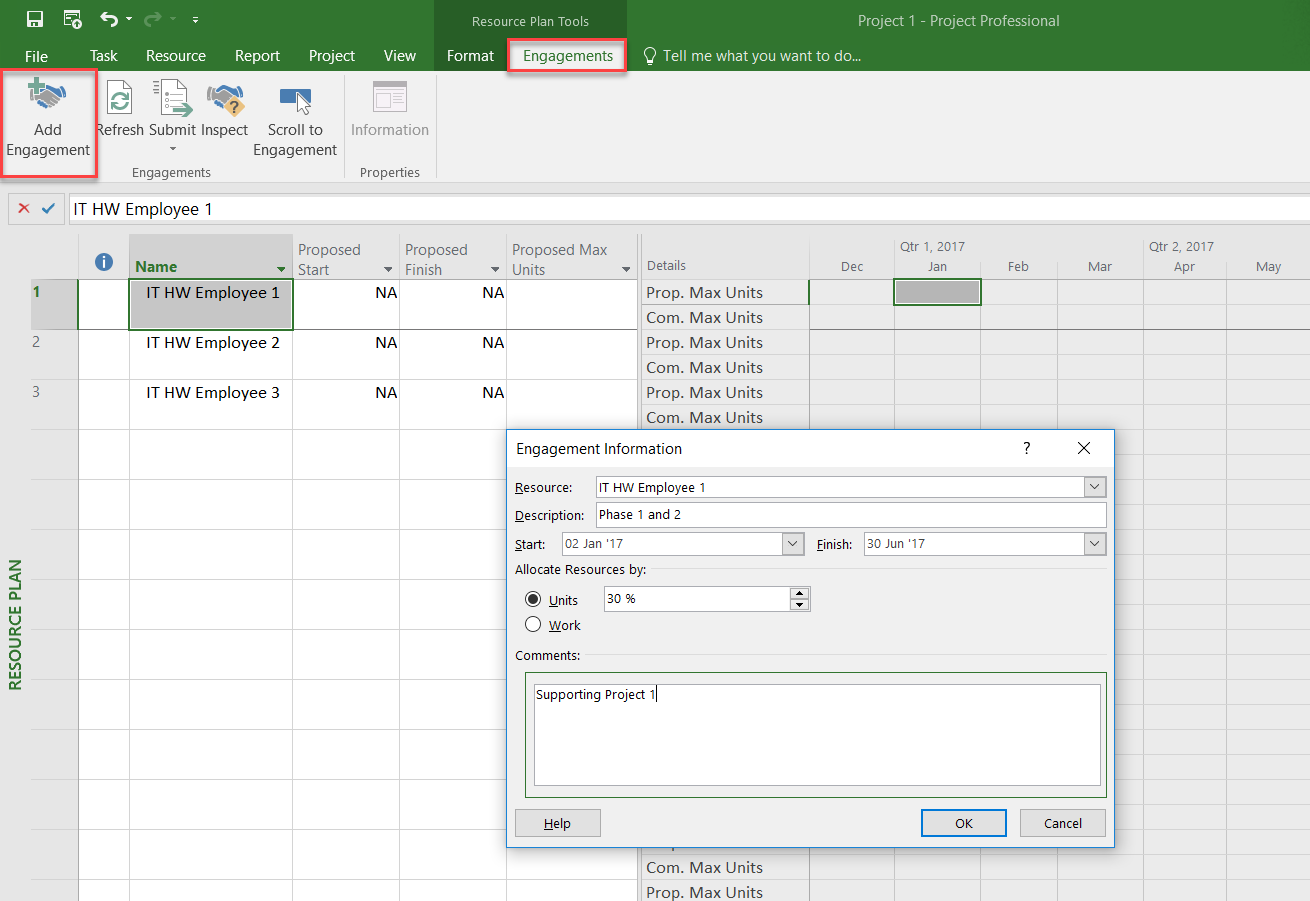Cancel cell entry with red X icon

(24, 208)
